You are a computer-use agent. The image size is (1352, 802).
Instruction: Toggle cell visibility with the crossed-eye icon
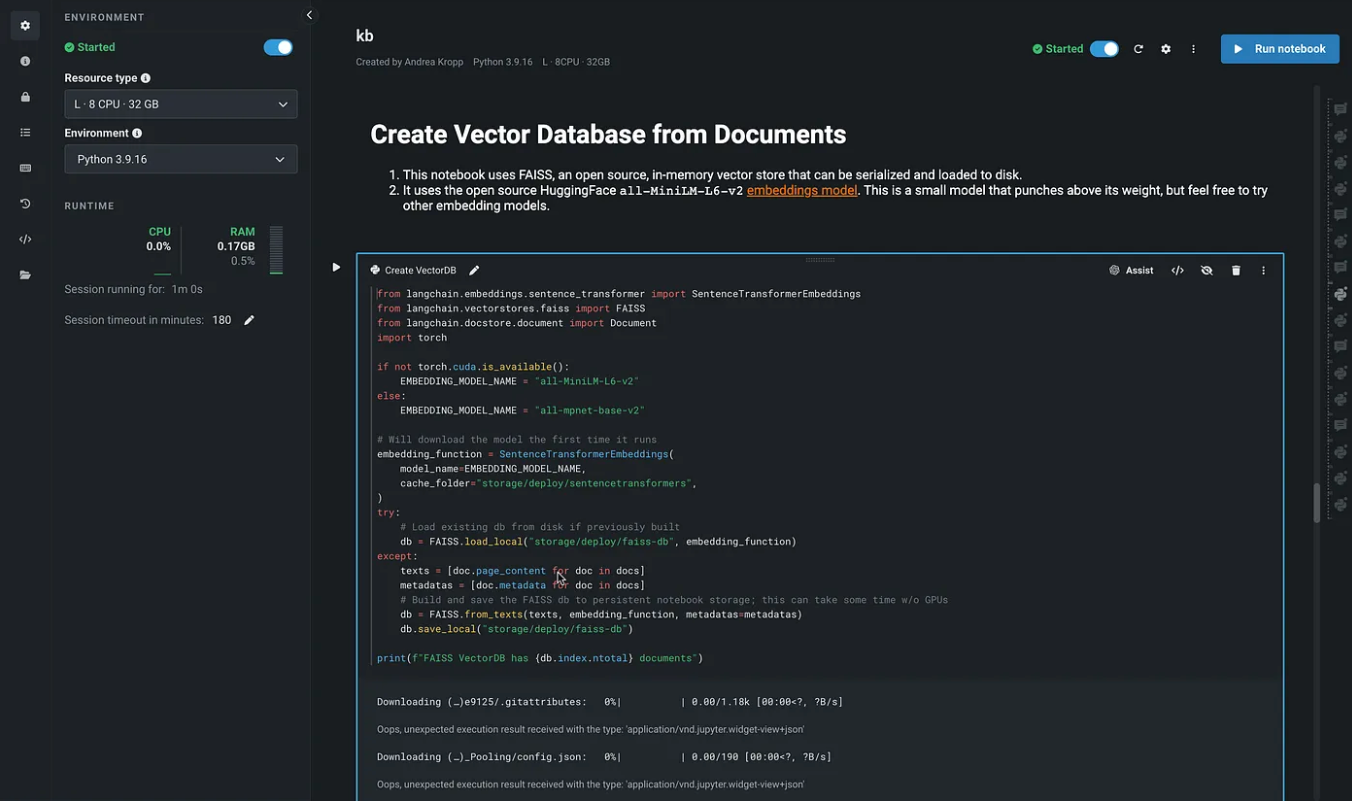[x=1207, y=271]
